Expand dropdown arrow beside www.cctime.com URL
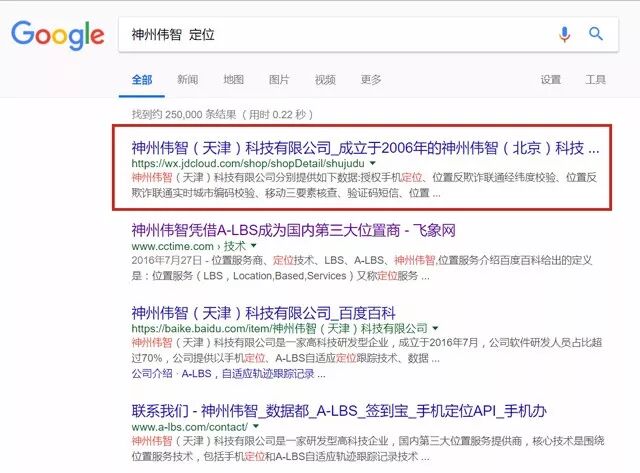640x473 pixels. click(253, 246)
